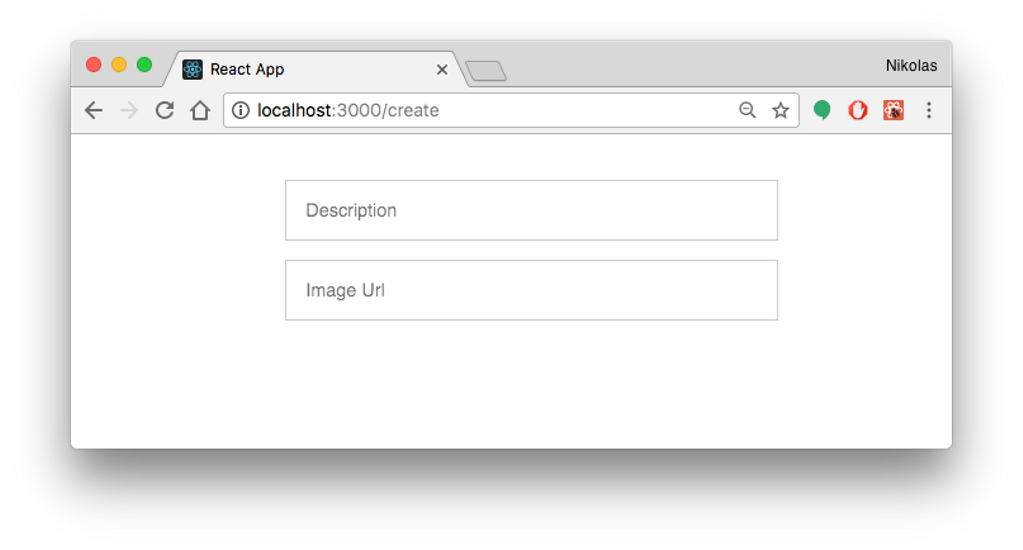Click the forward navigation arrow

[129, 110]
